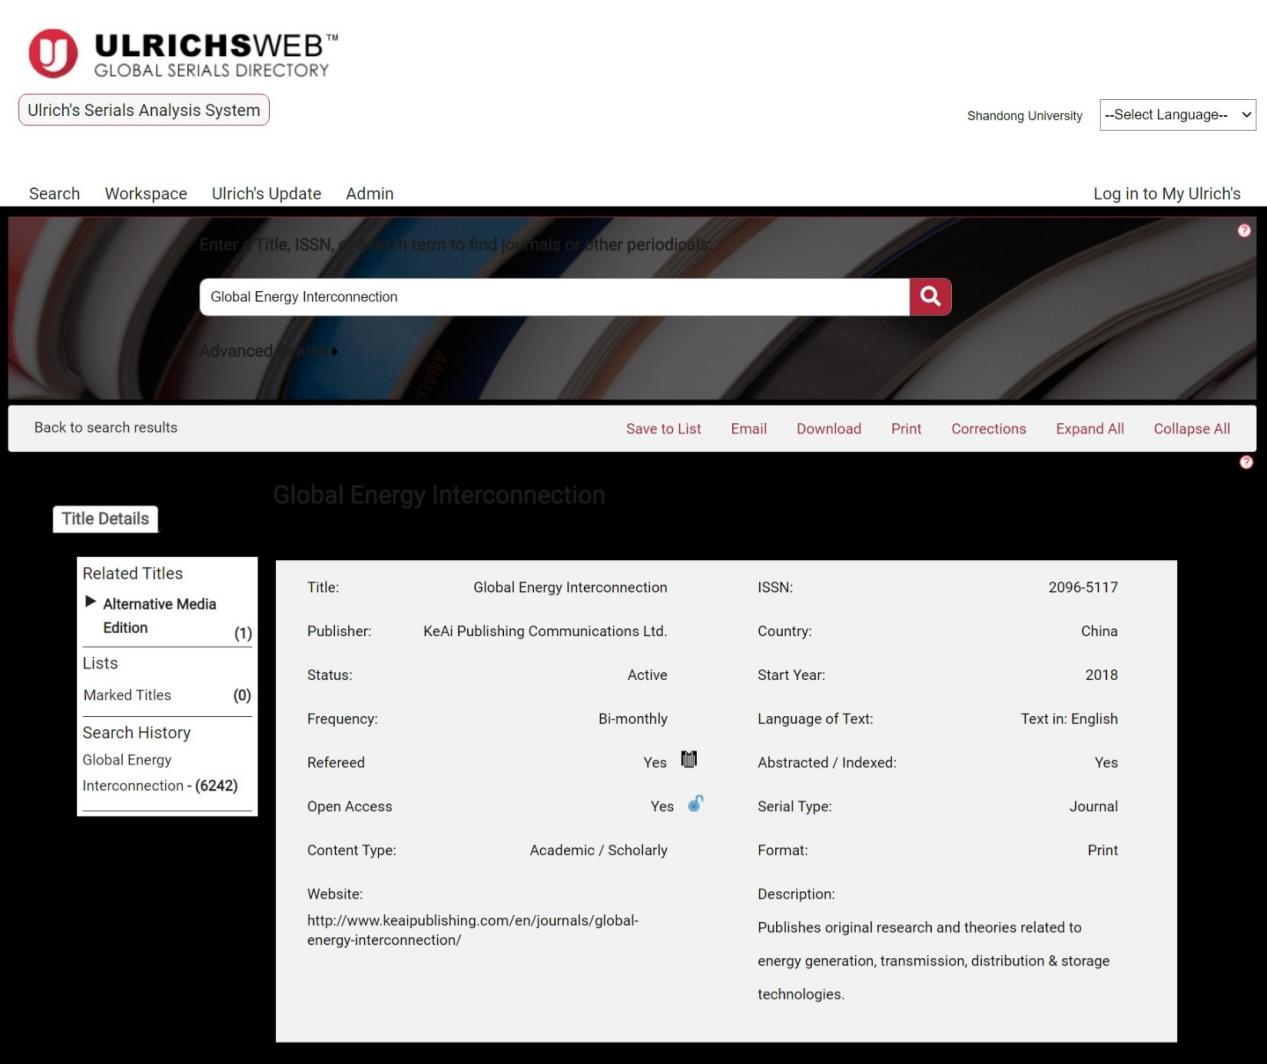The image size is (1267, 1064).
Task: Click the Status value Active
Action: (x=647, y=675)
